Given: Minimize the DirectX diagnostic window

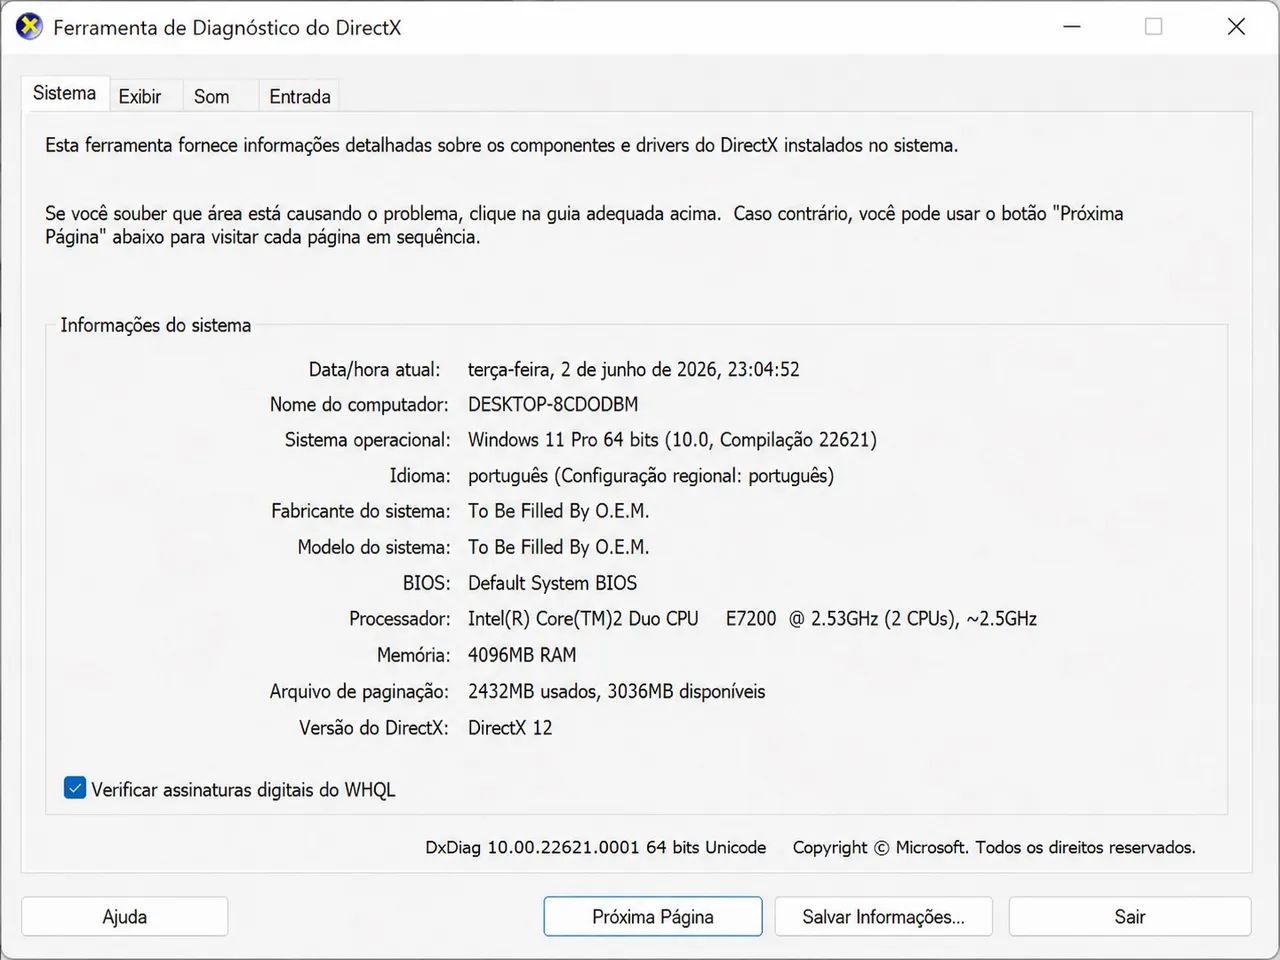Looking at the screenshot, I should pos(1072,27).
